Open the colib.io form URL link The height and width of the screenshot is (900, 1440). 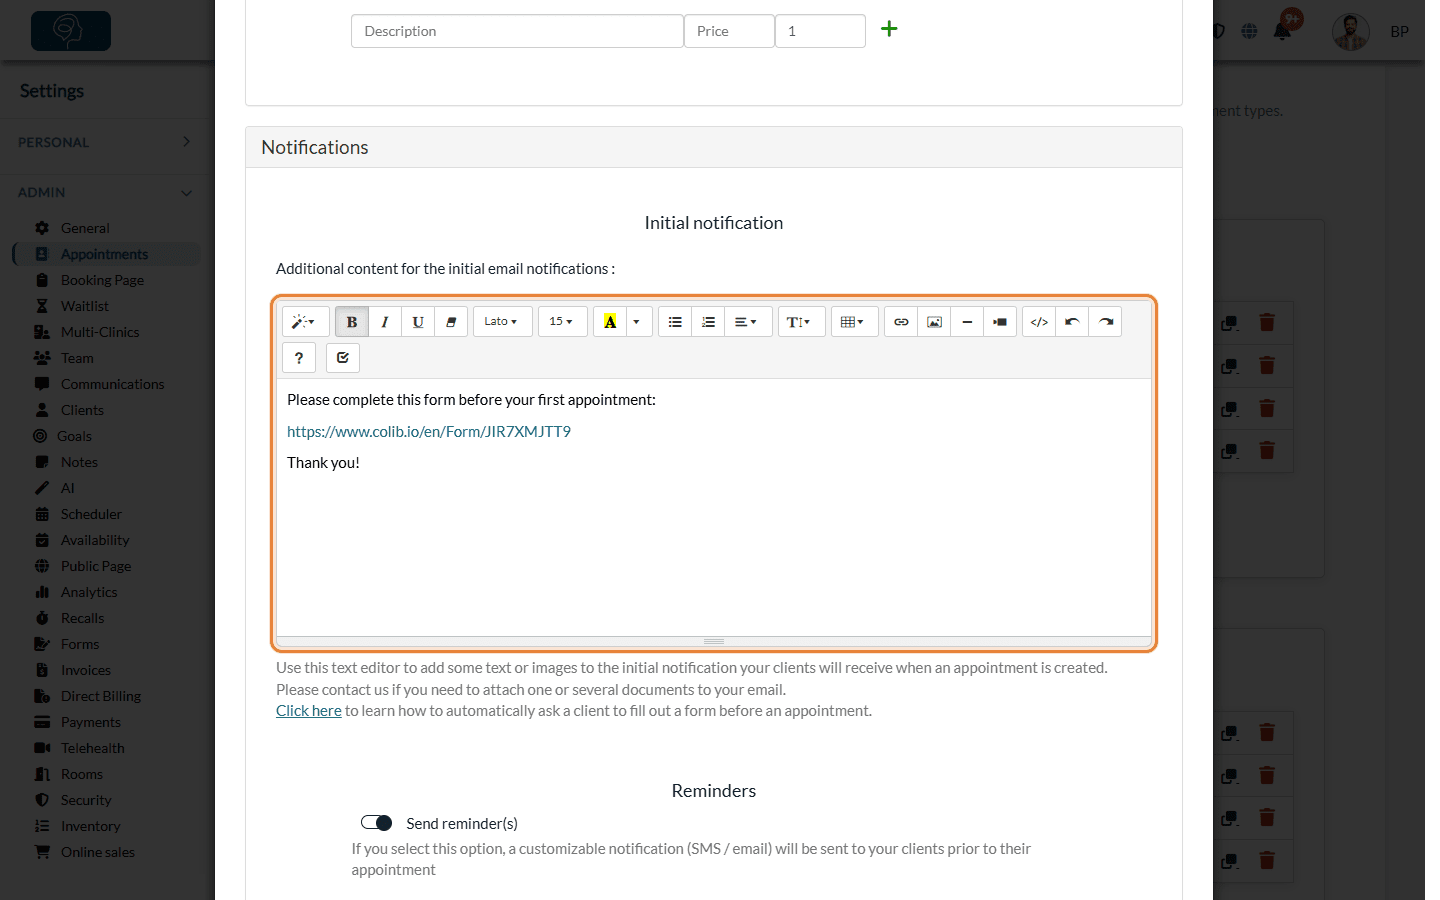pyautogui.click(x=429, y=431)
